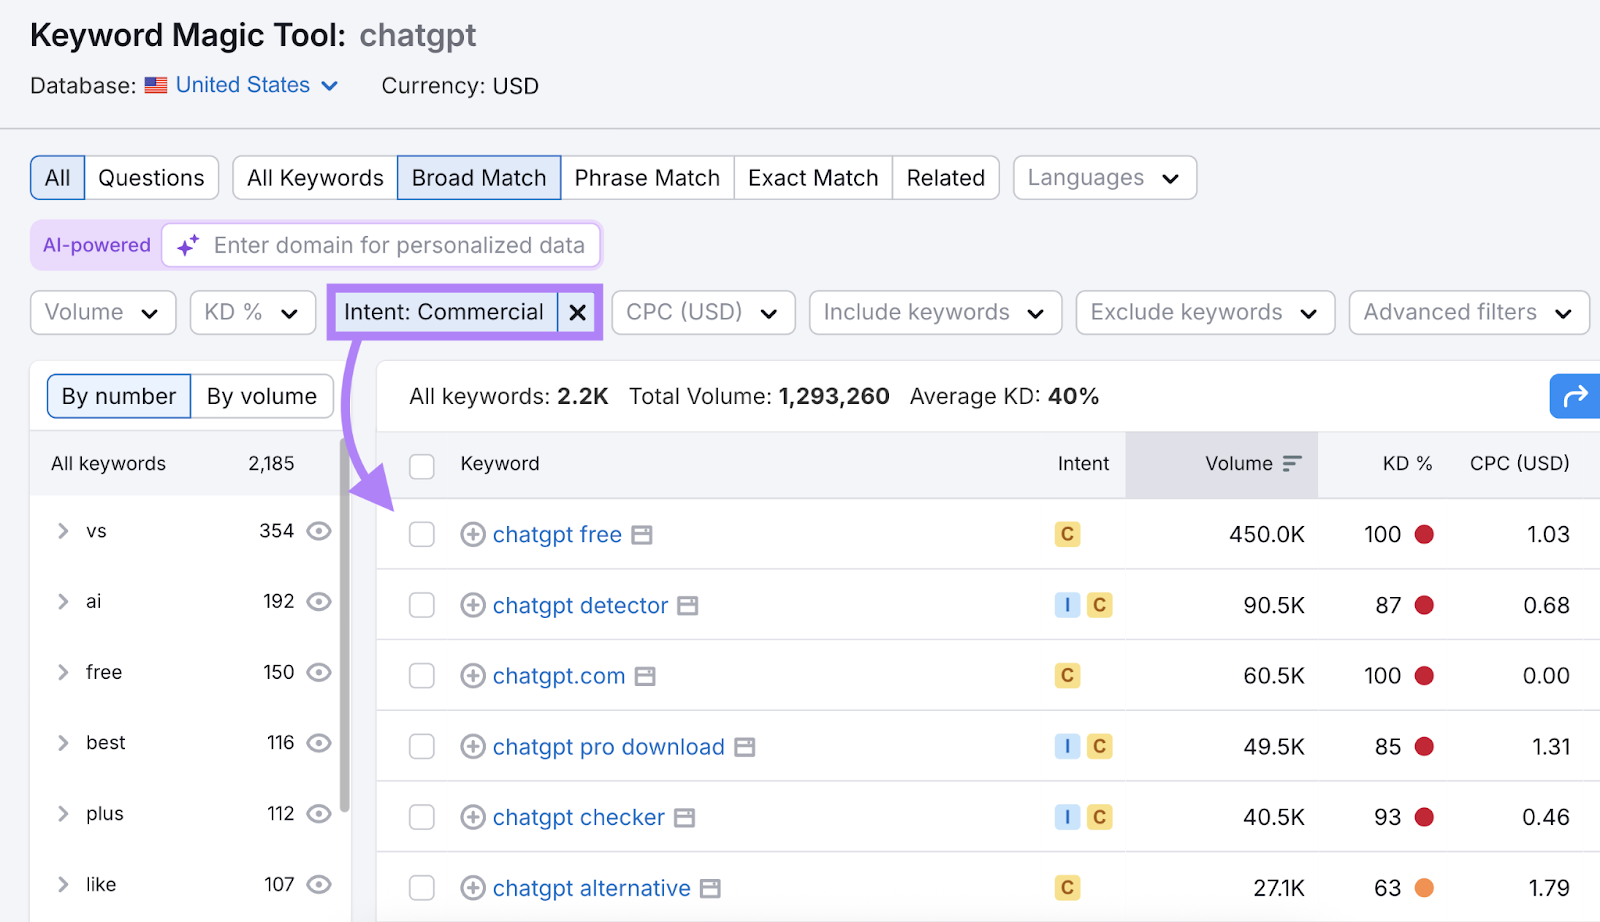
Task: Click the US flag database icon
Action: click(155, 85)
